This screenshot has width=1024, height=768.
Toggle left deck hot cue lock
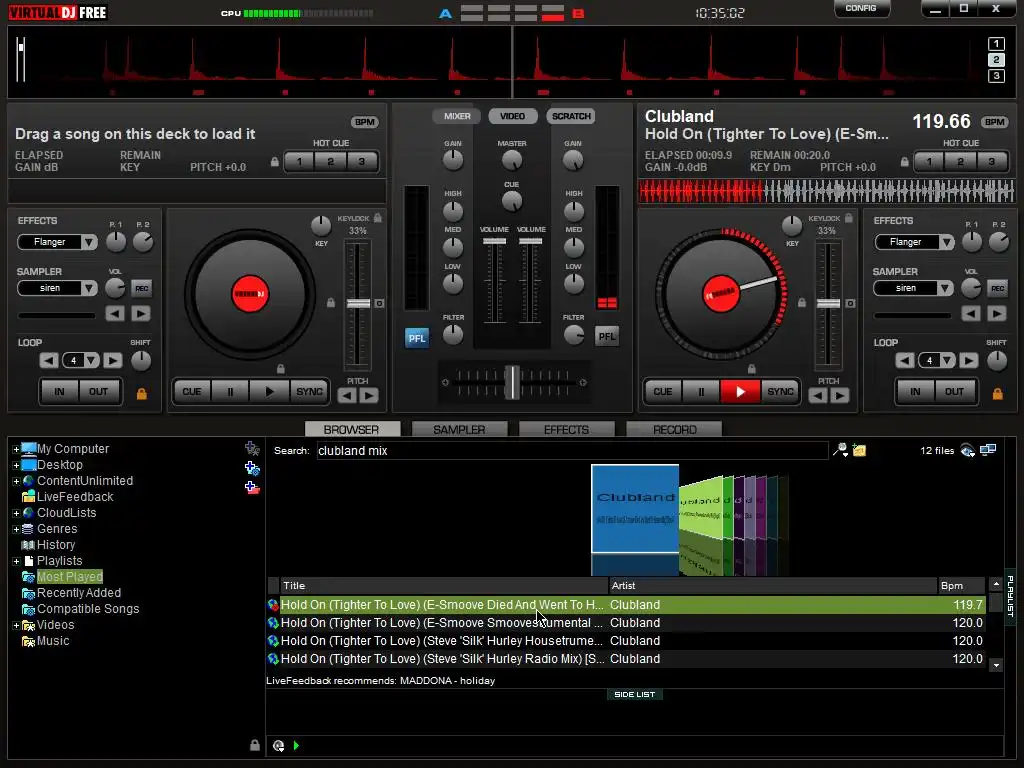click(275, 162)
